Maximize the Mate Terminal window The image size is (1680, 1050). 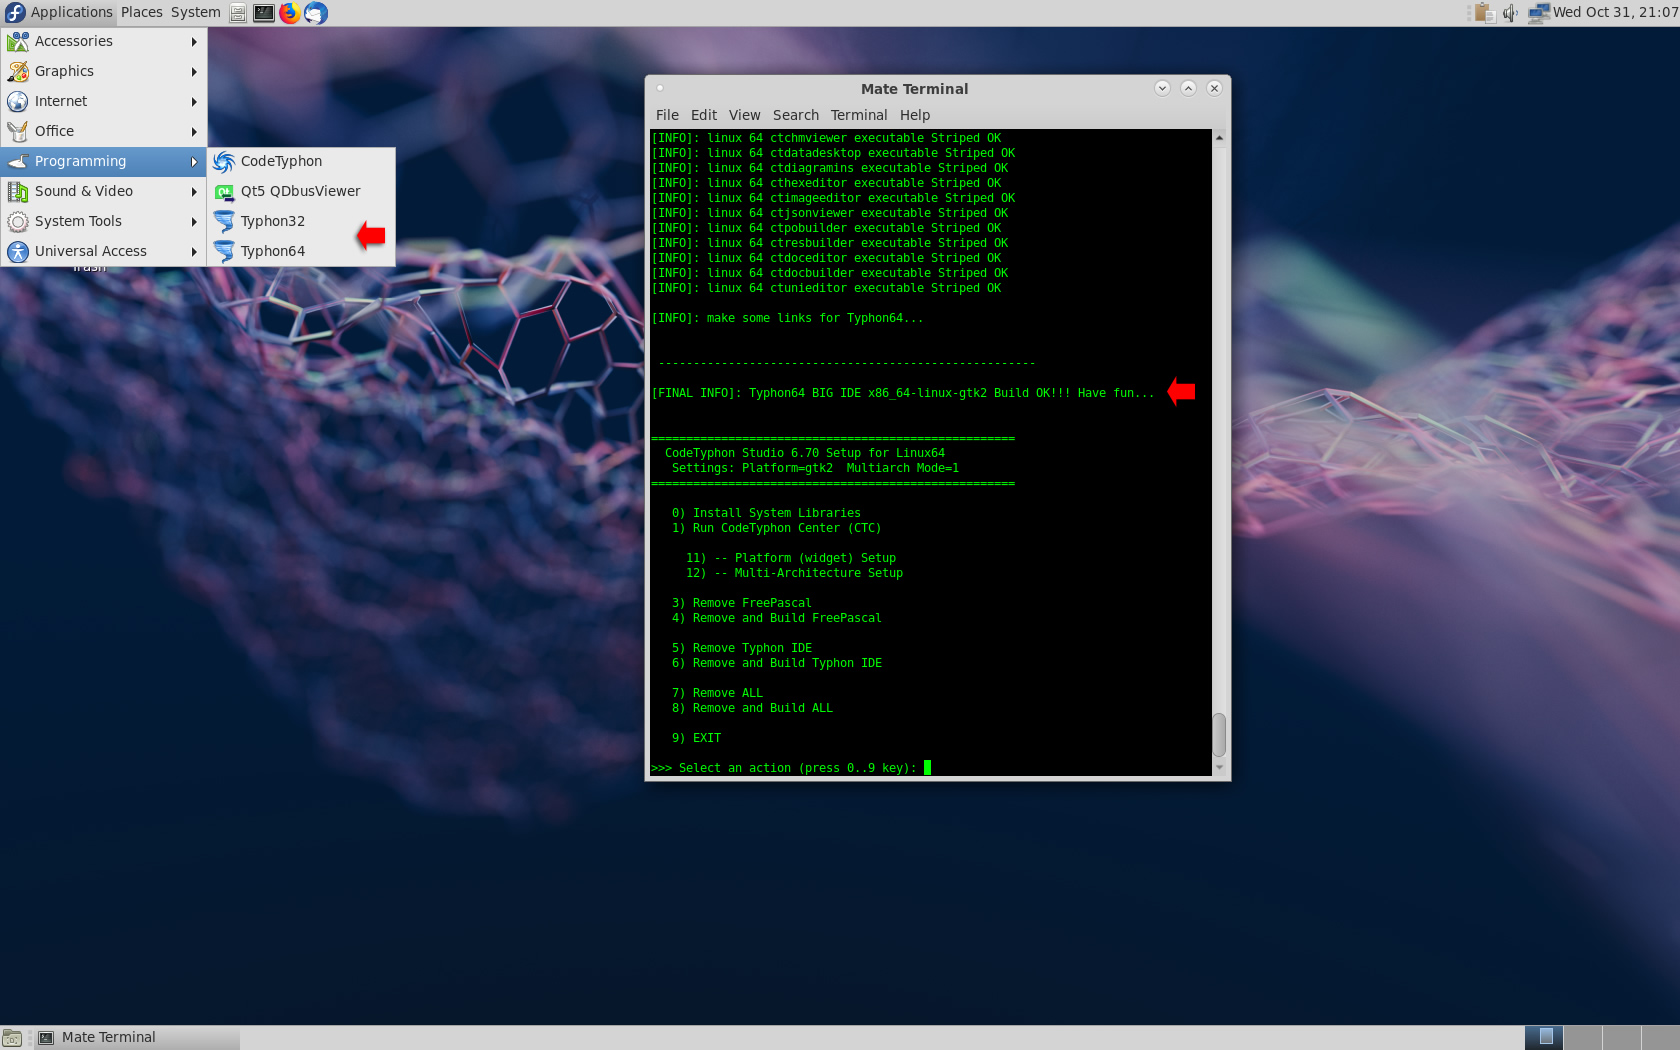(1188, 88)
